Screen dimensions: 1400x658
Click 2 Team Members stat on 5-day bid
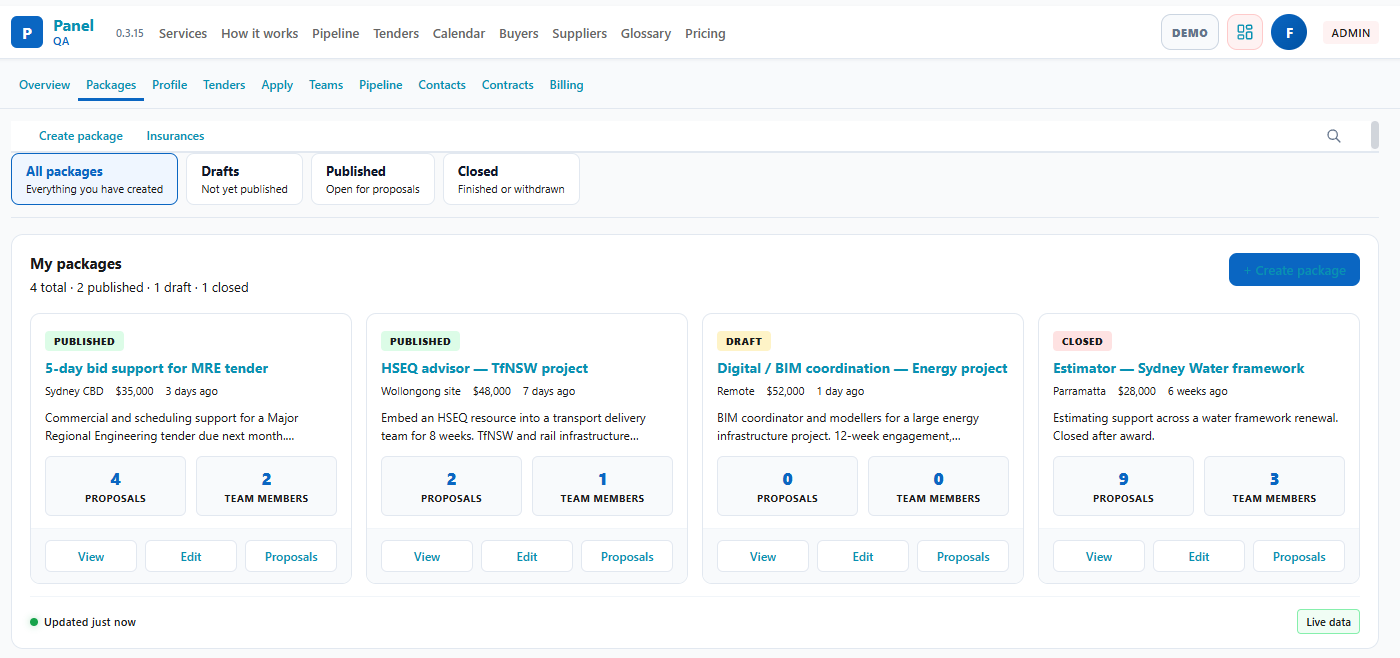(267, 486)
